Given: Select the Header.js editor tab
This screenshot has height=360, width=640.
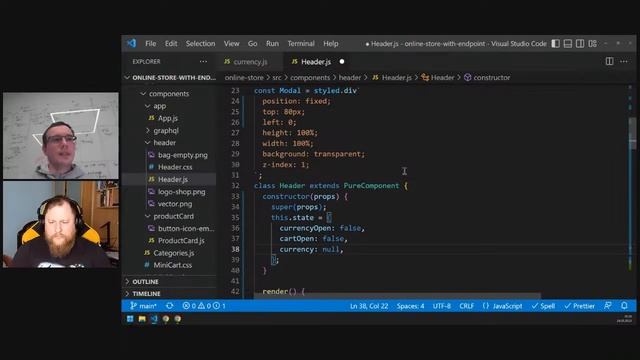Looking at the screenshot, I should coord(316,62).
